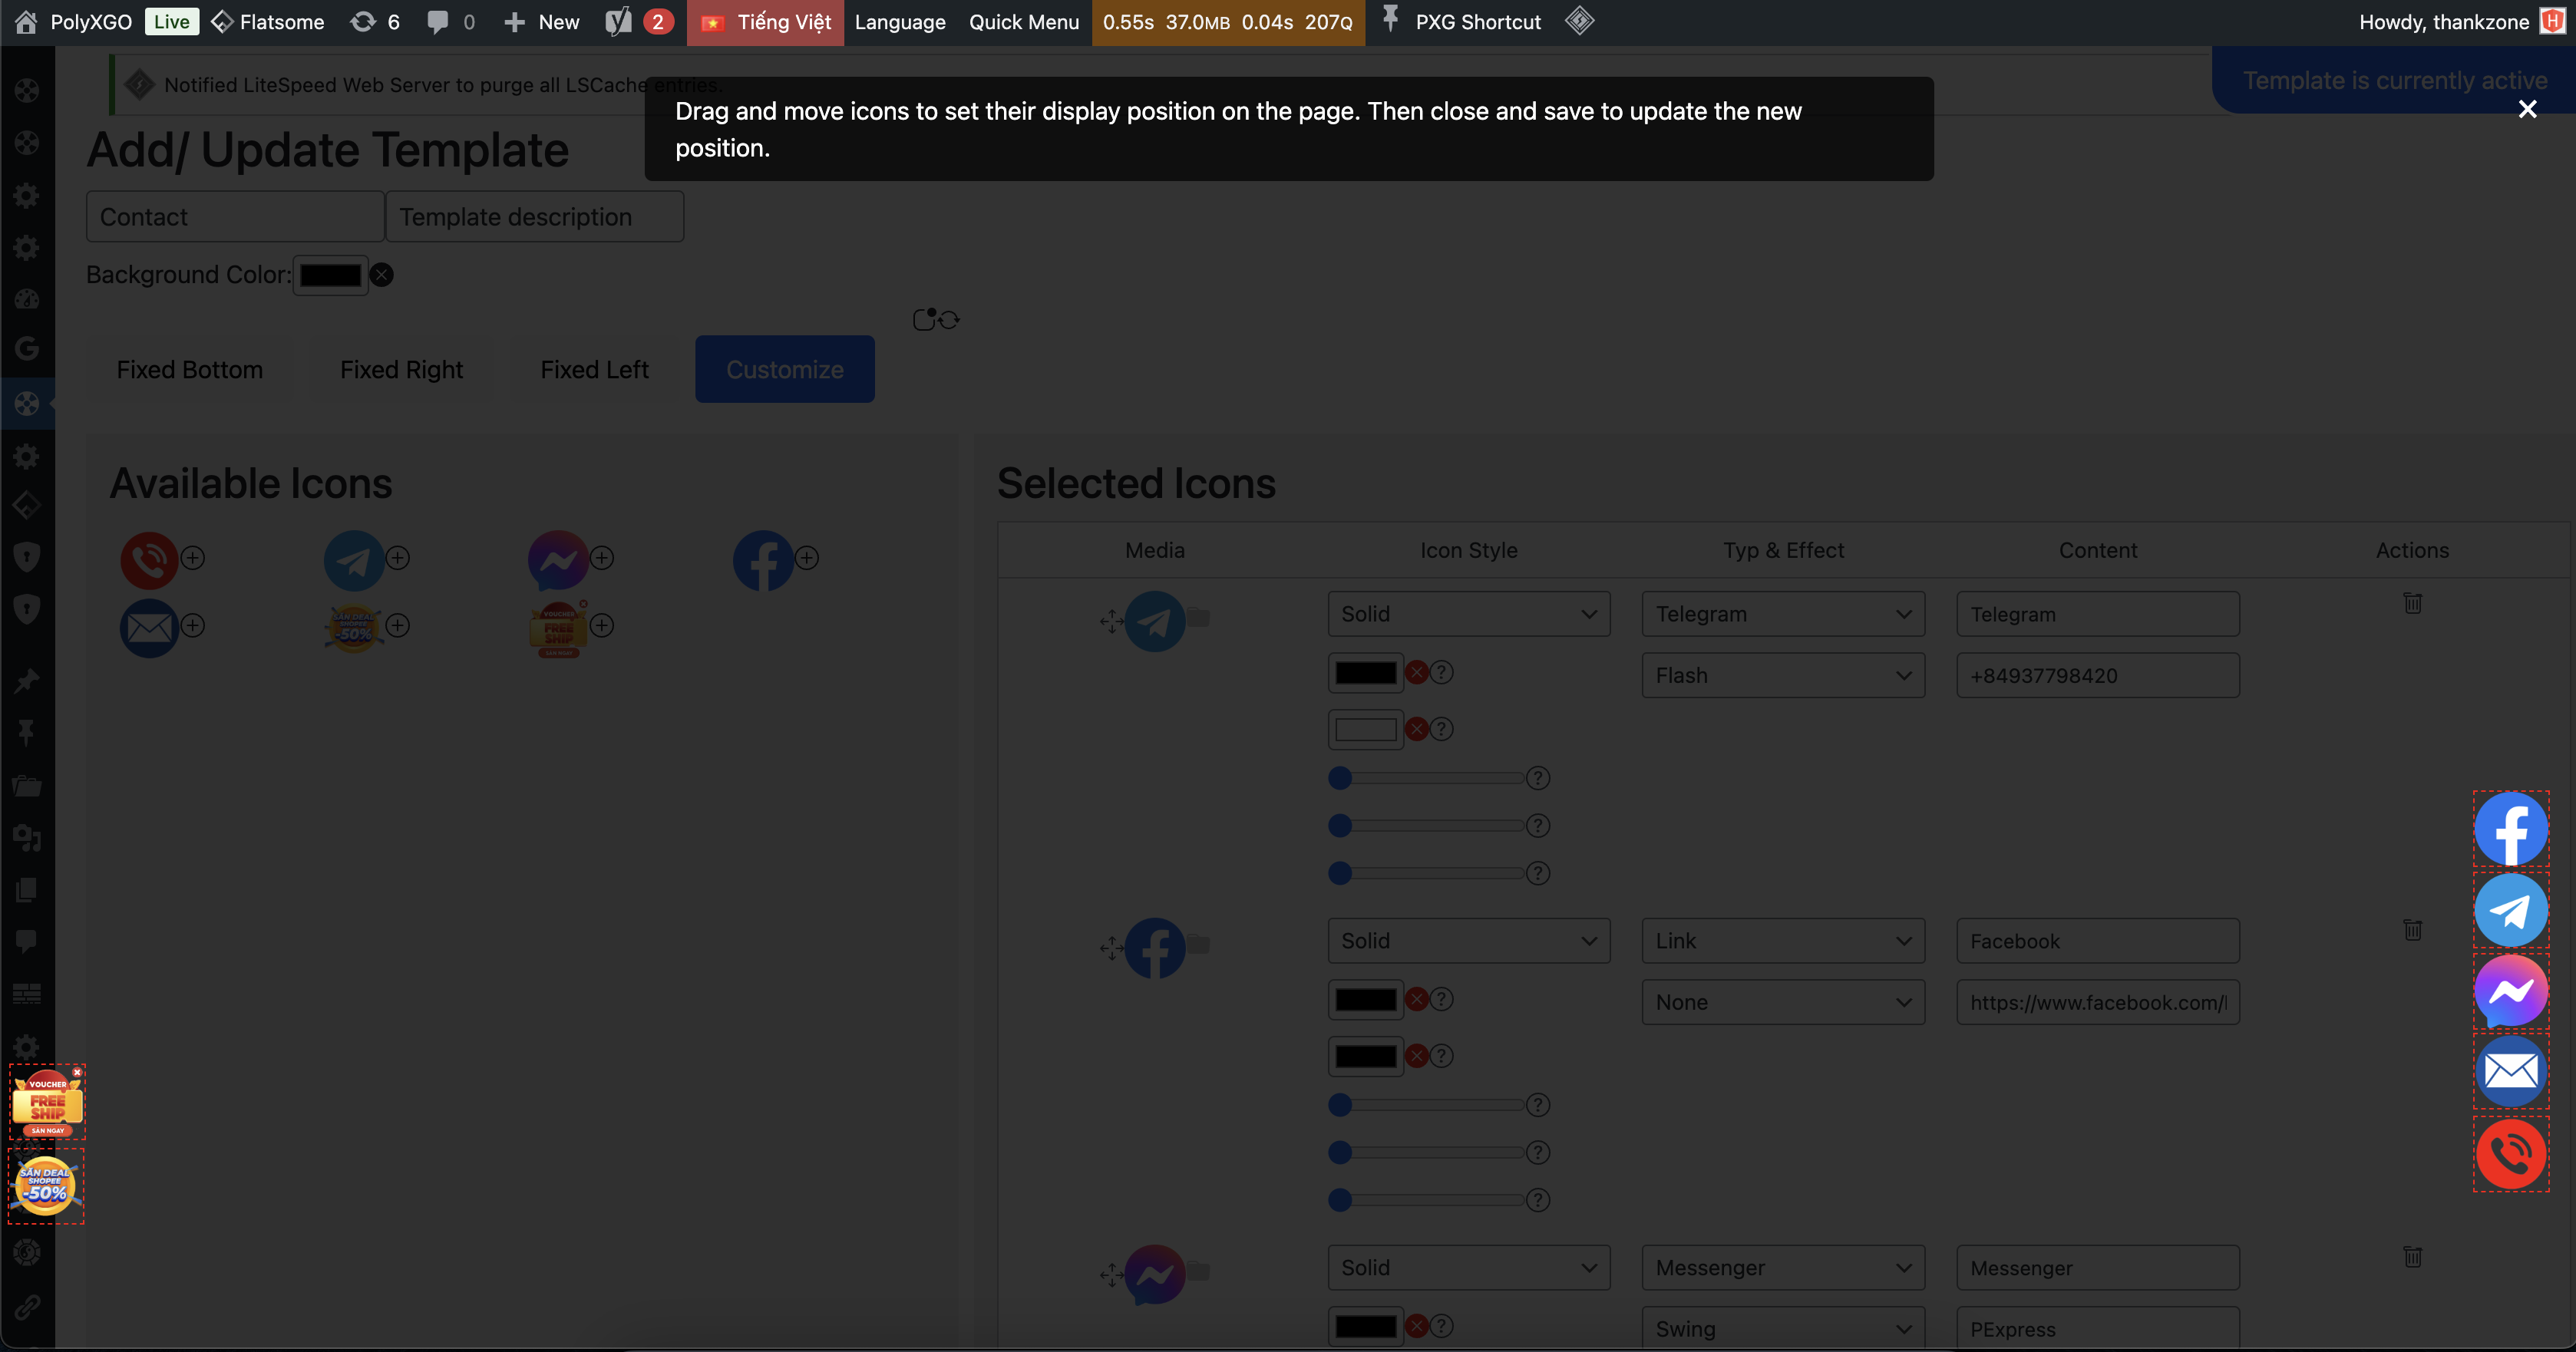Open the Facebook row's Solid icon style dropdown
This screenshot has width=2576, height=1352.
coord(1468,941)
